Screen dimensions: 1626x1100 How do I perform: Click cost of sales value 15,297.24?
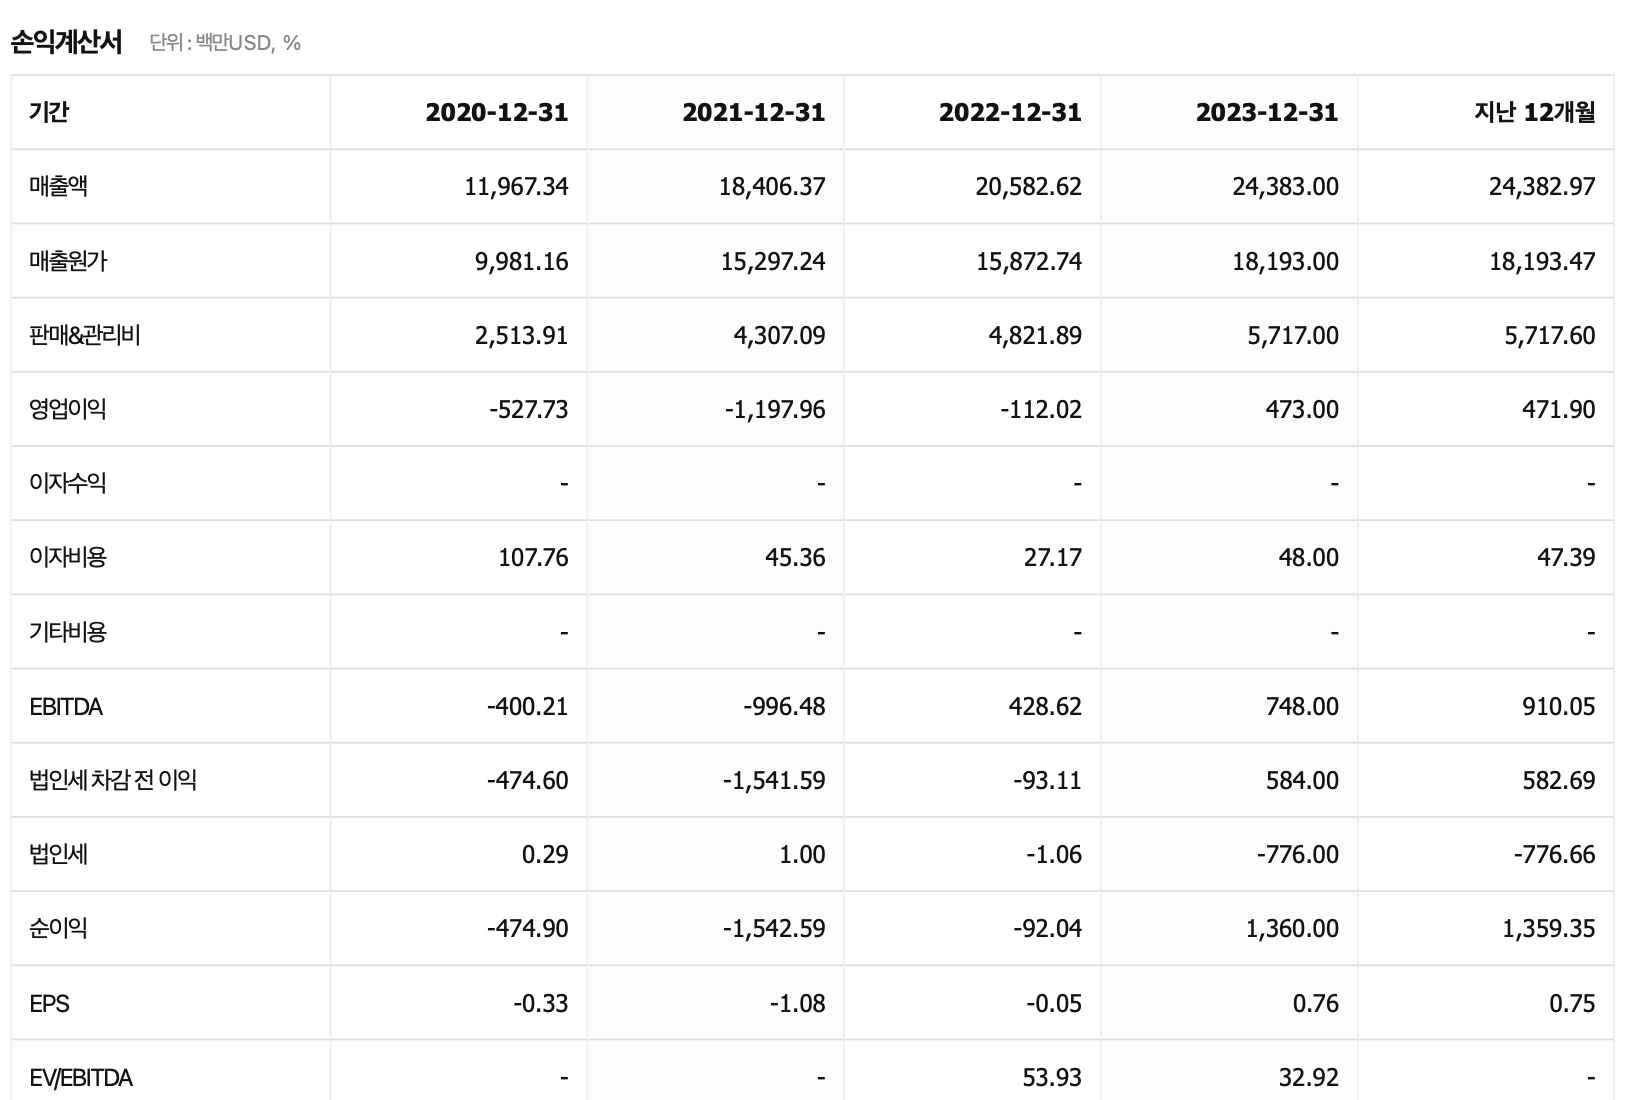tap(773, 261)
